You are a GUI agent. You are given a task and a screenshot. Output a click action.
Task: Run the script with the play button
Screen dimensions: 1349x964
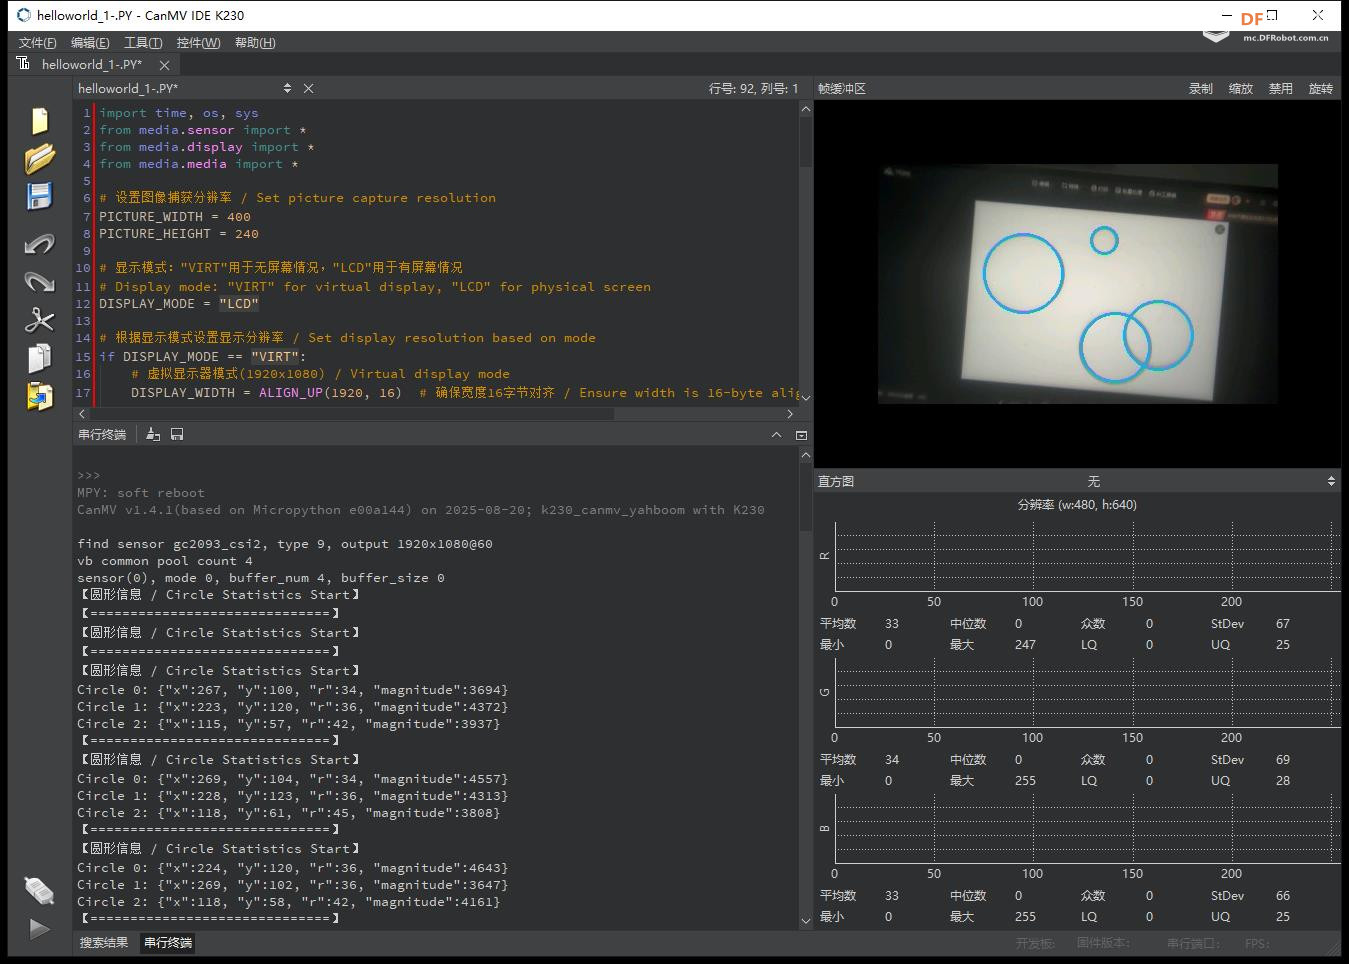[x=39, y=929]
